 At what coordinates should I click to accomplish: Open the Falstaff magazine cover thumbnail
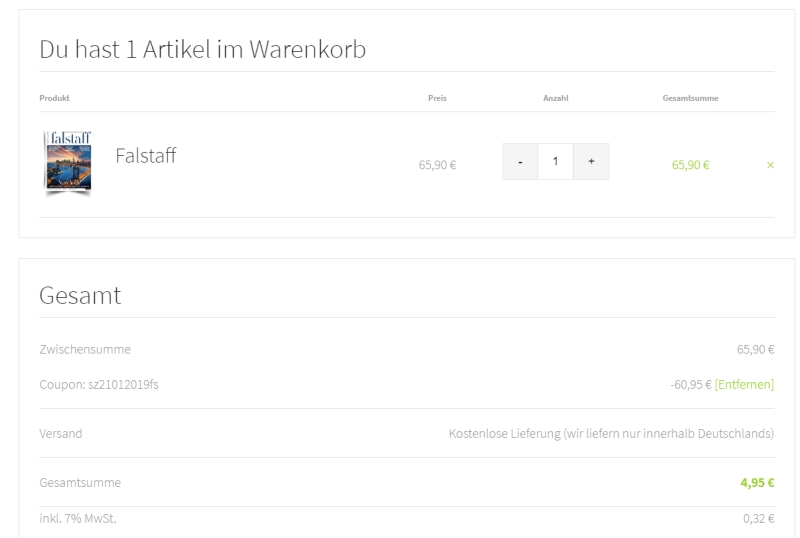click(x=67, y=161)
